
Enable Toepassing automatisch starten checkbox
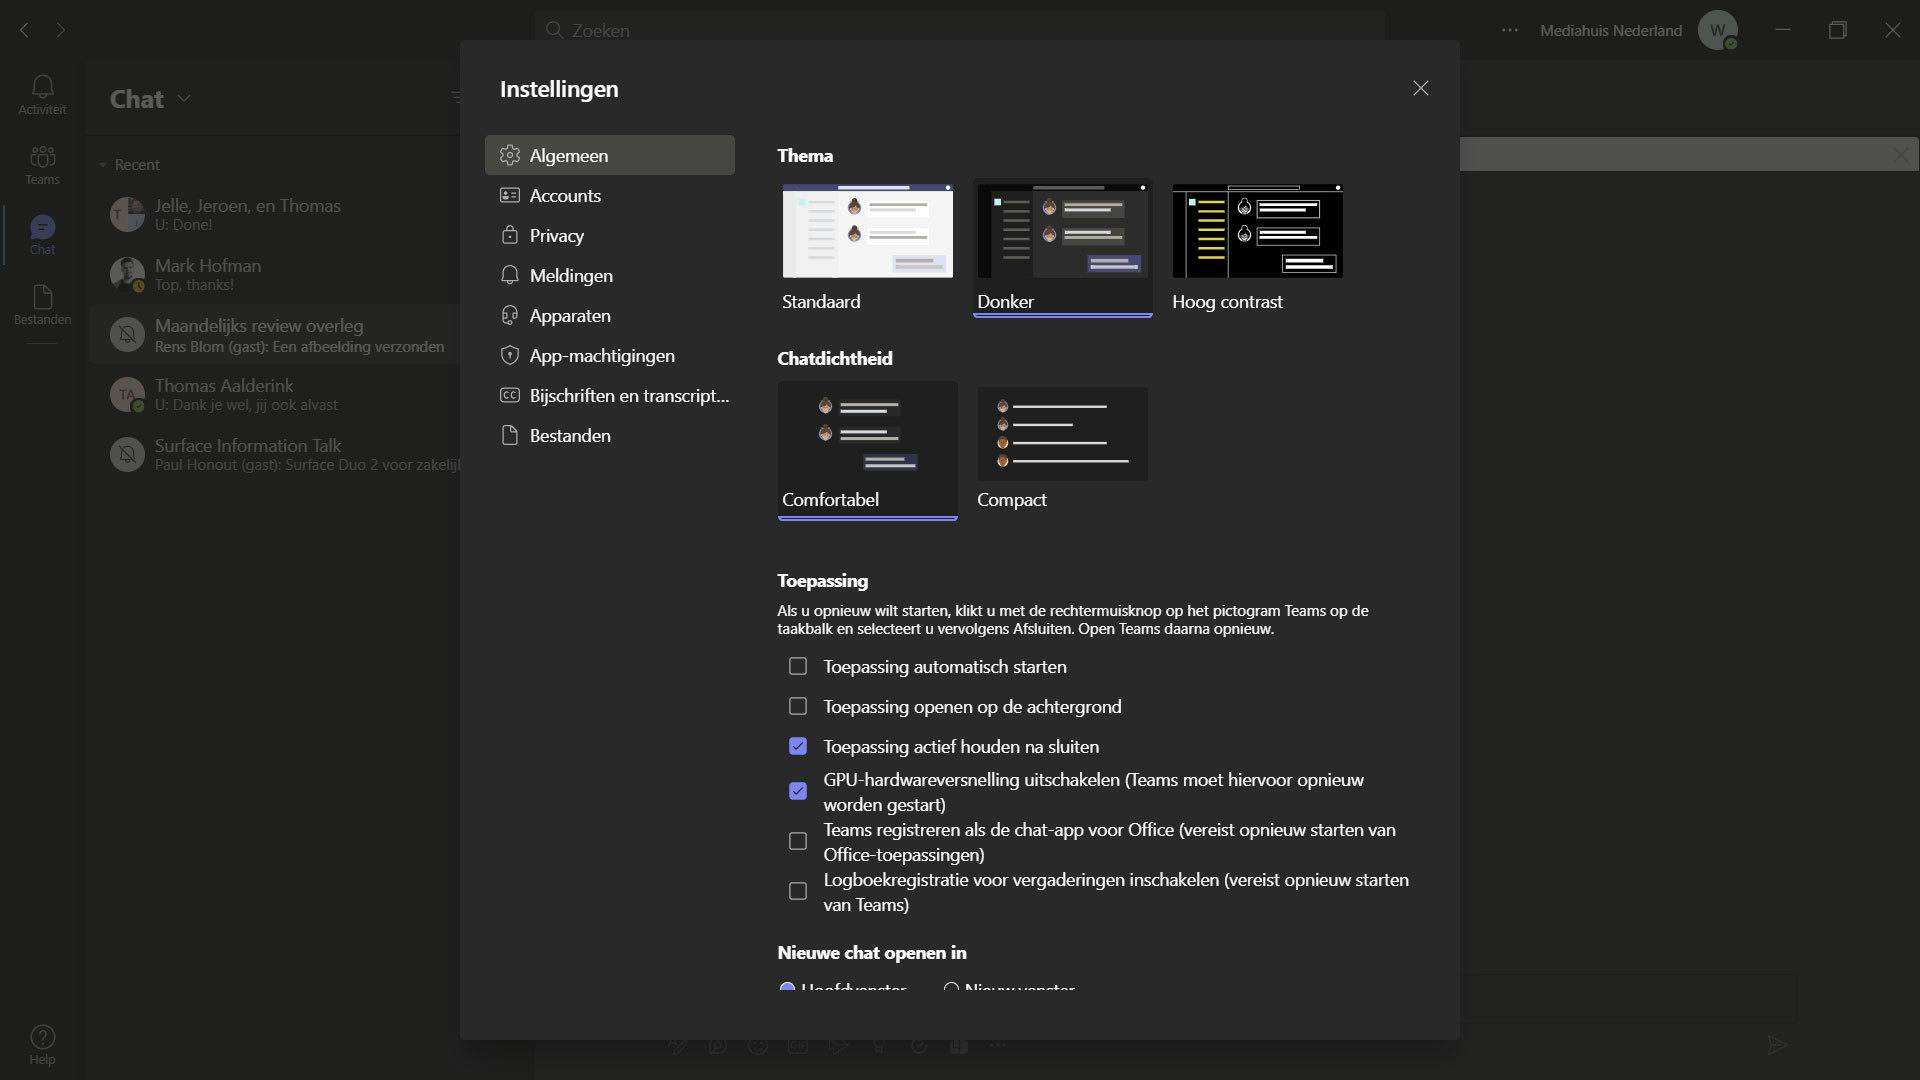tap(797, 666)
